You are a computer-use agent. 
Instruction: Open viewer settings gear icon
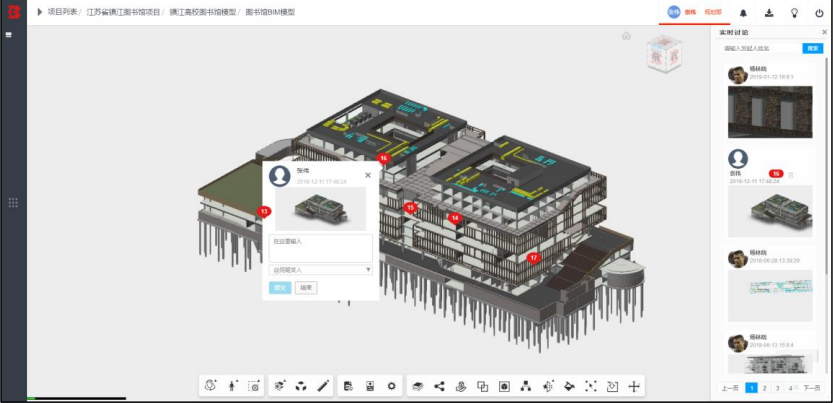[392, 386]
